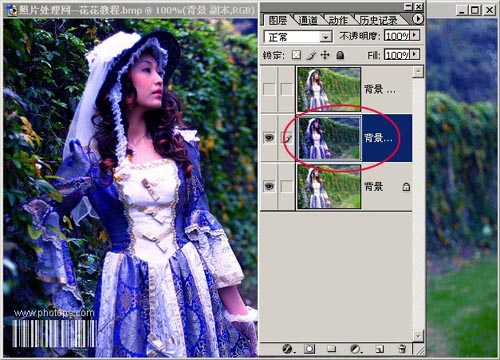Switch to the 动作 tab
This screenshot has width=500, height=360.
(x=338, y=20)
